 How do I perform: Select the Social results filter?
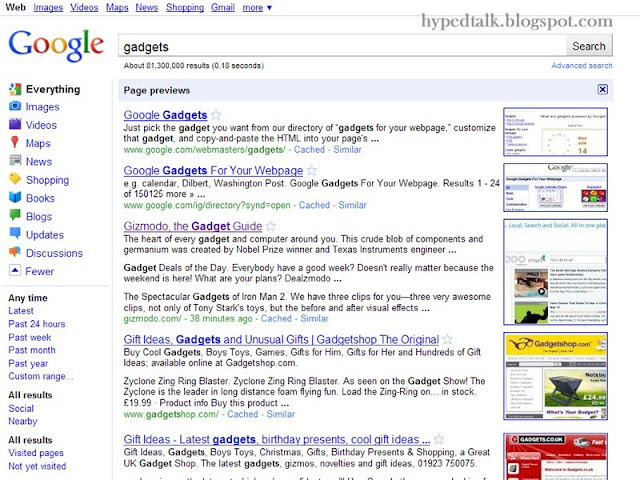pyautogui.click(x=21, y=408)
